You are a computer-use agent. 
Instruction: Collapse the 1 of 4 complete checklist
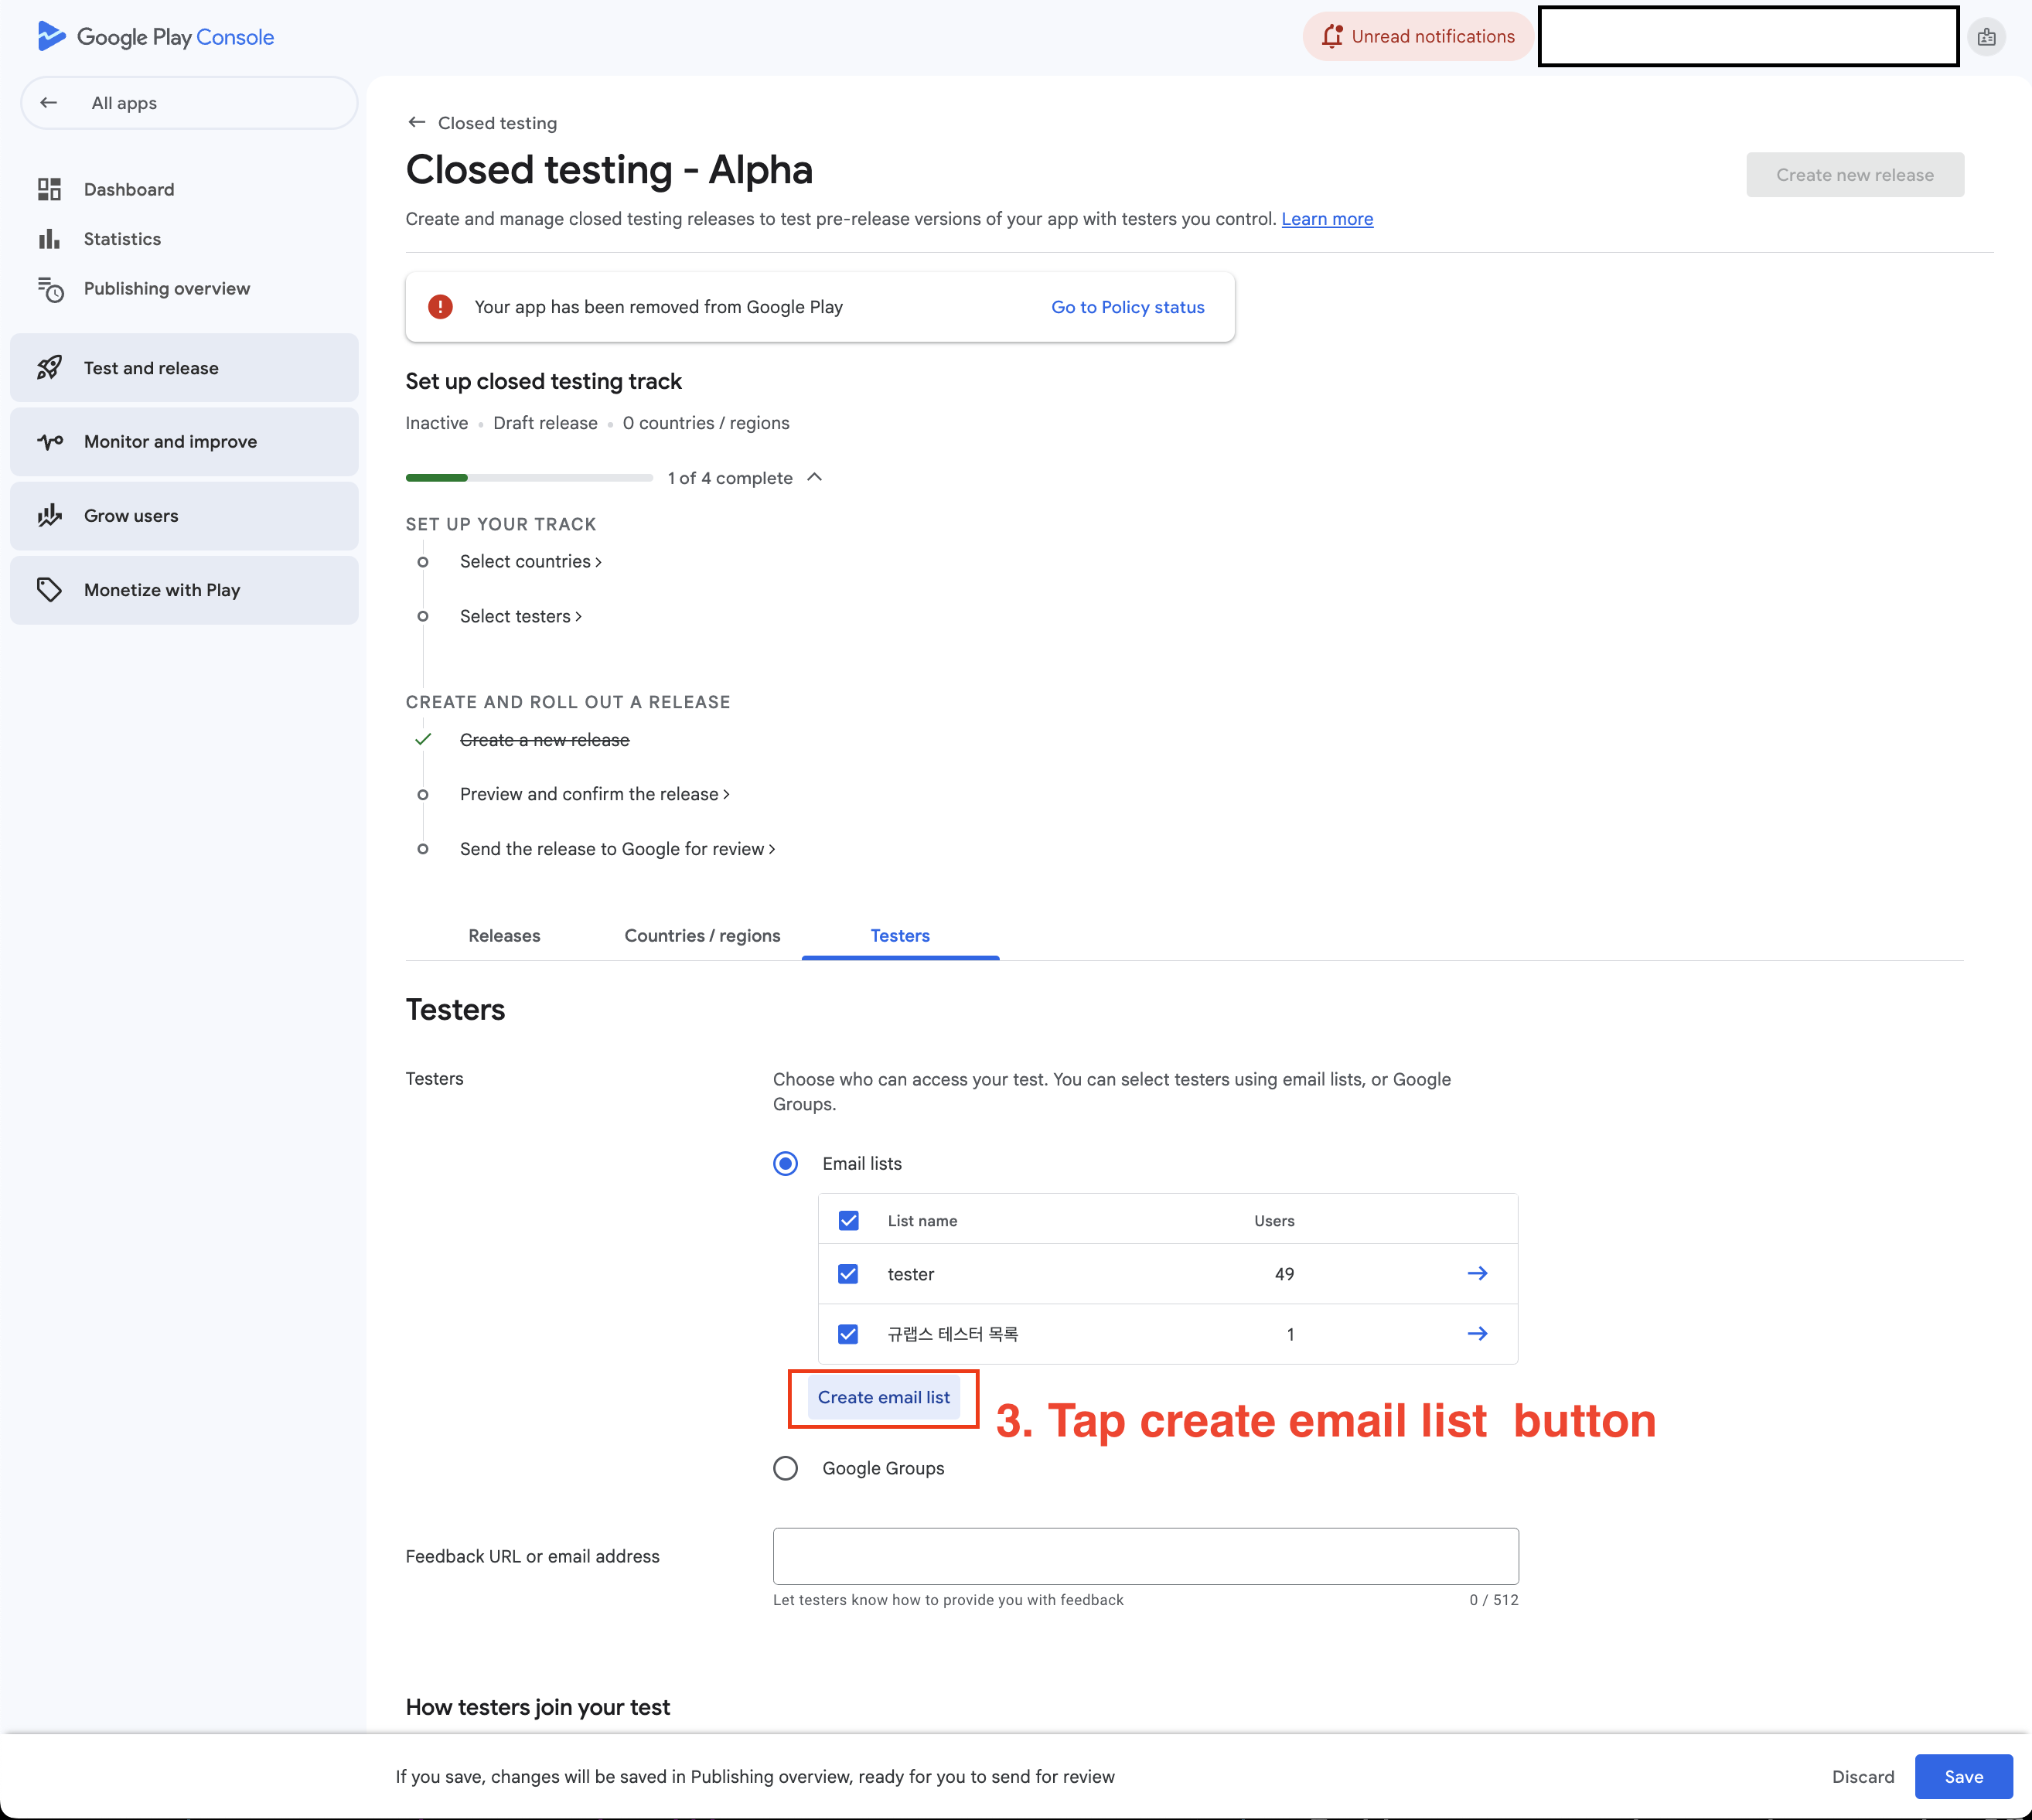click(815, 477)
